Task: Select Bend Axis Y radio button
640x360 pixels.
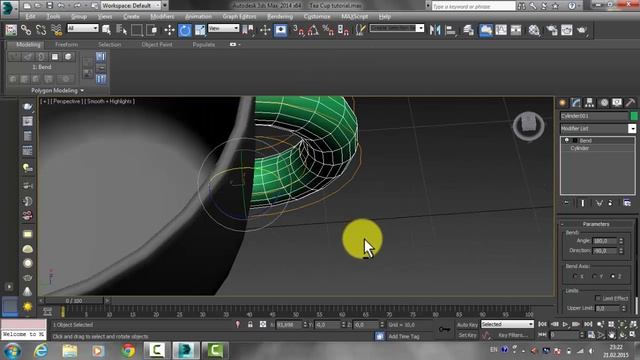Action: click(594, 276)
